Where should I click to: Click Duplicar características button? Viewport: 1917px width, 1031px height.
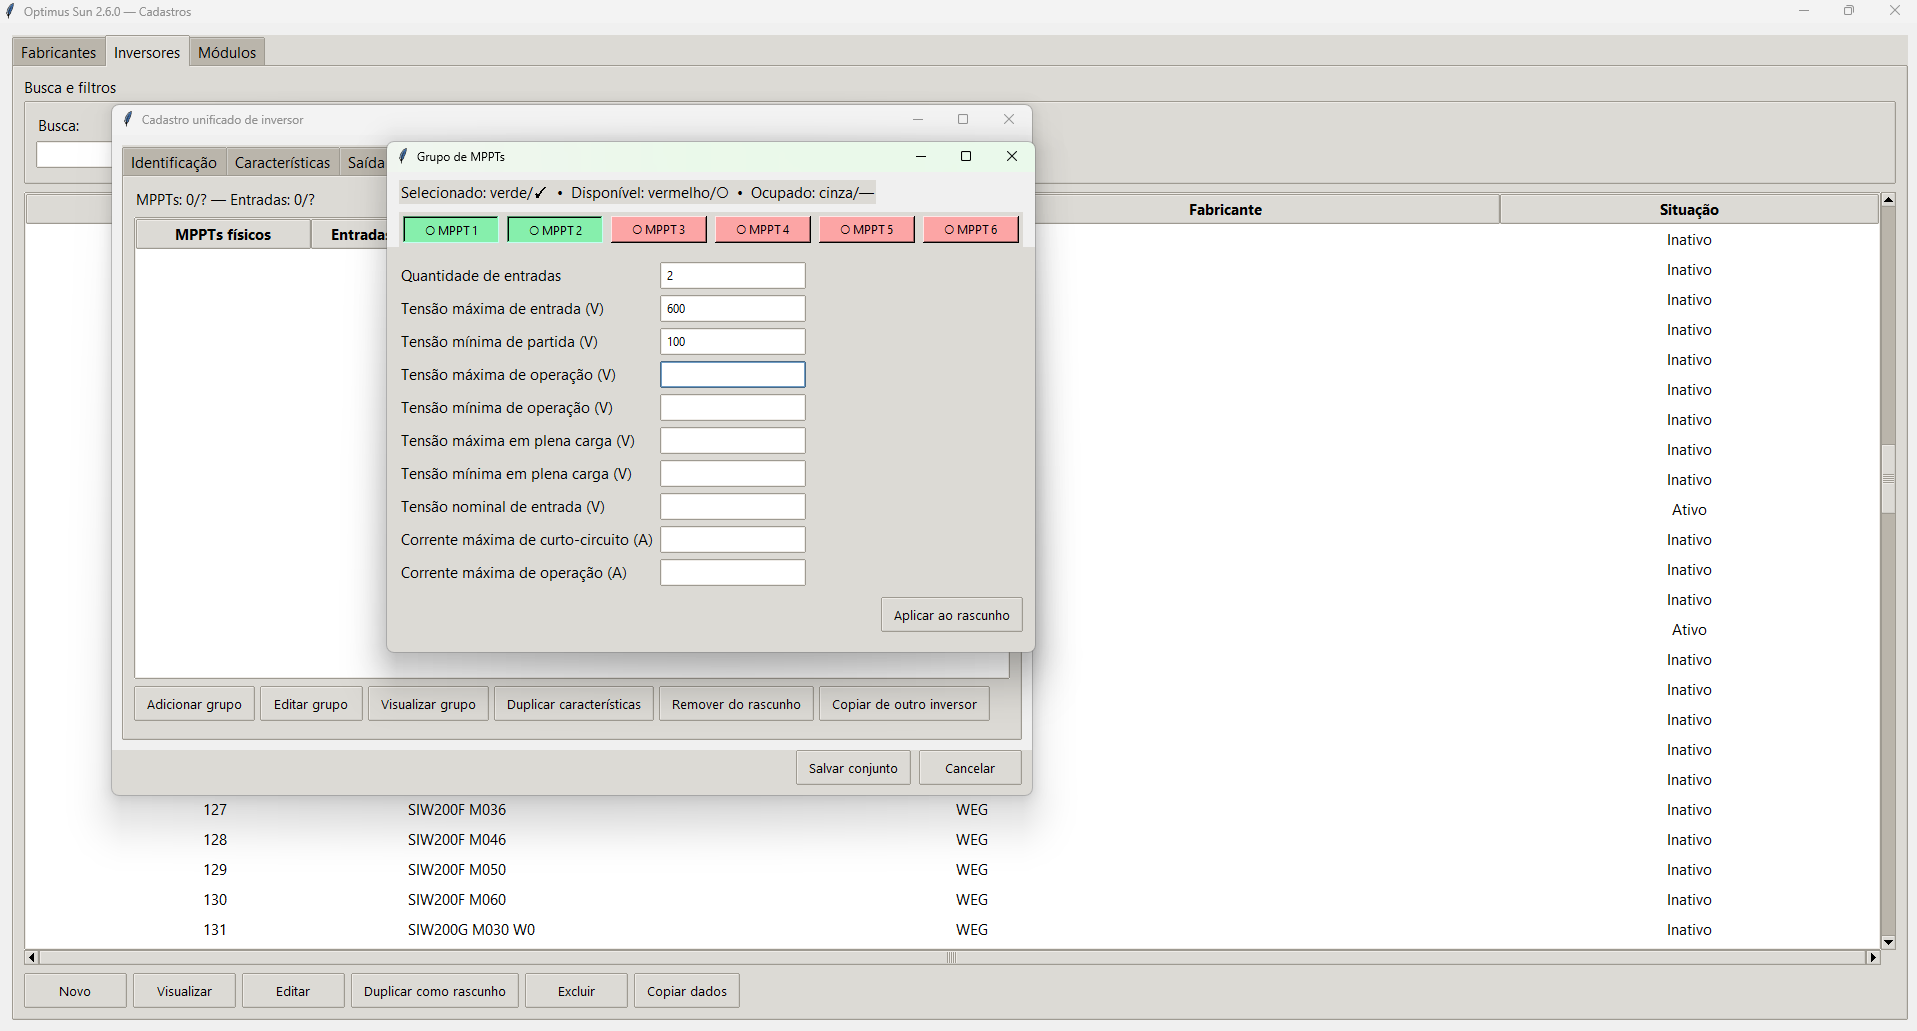574,704
